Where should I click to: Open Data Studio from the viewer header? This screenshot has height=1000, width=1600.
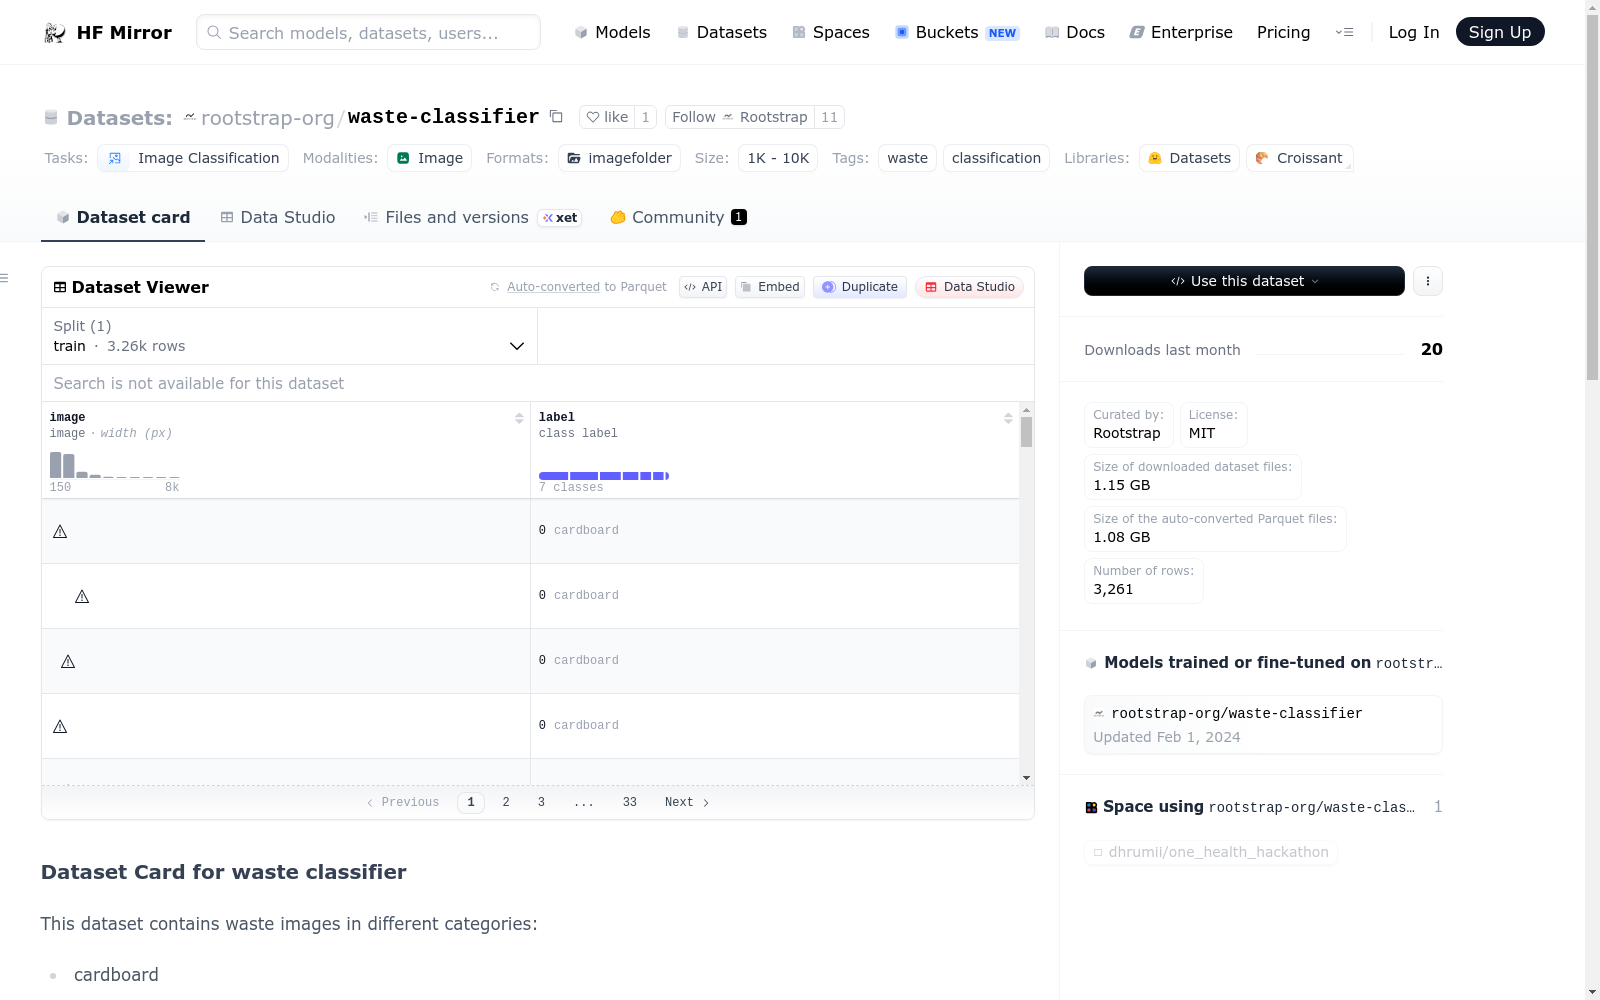coord(969,287)
